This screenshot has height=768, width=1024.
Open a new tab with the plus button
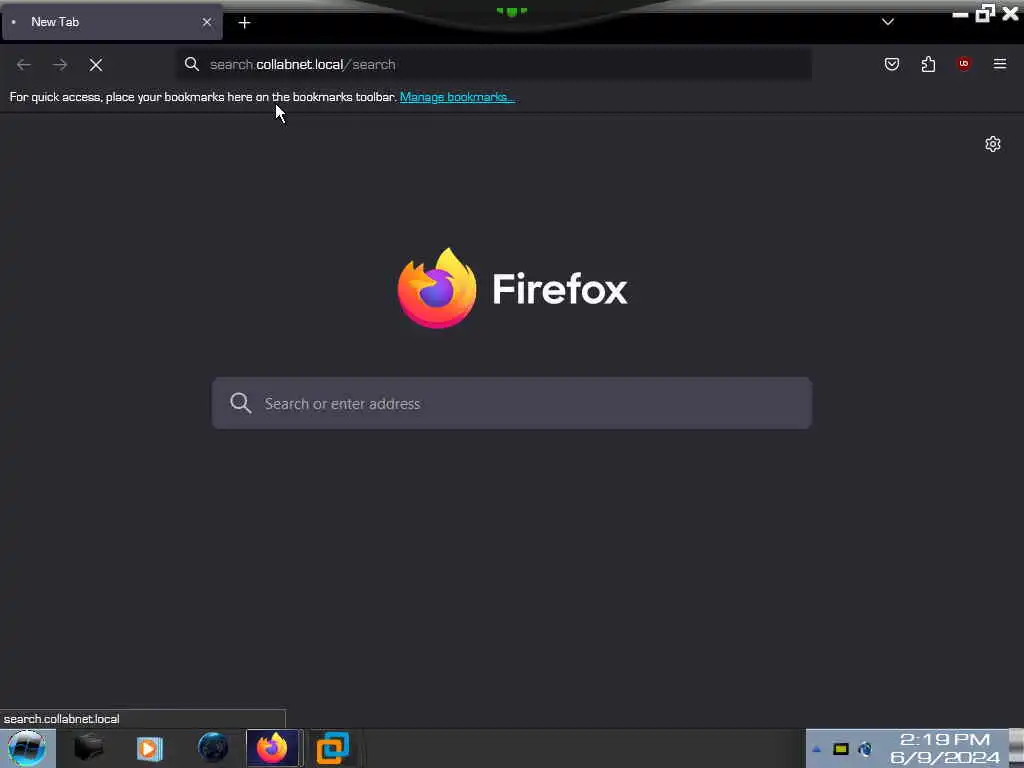244,23
